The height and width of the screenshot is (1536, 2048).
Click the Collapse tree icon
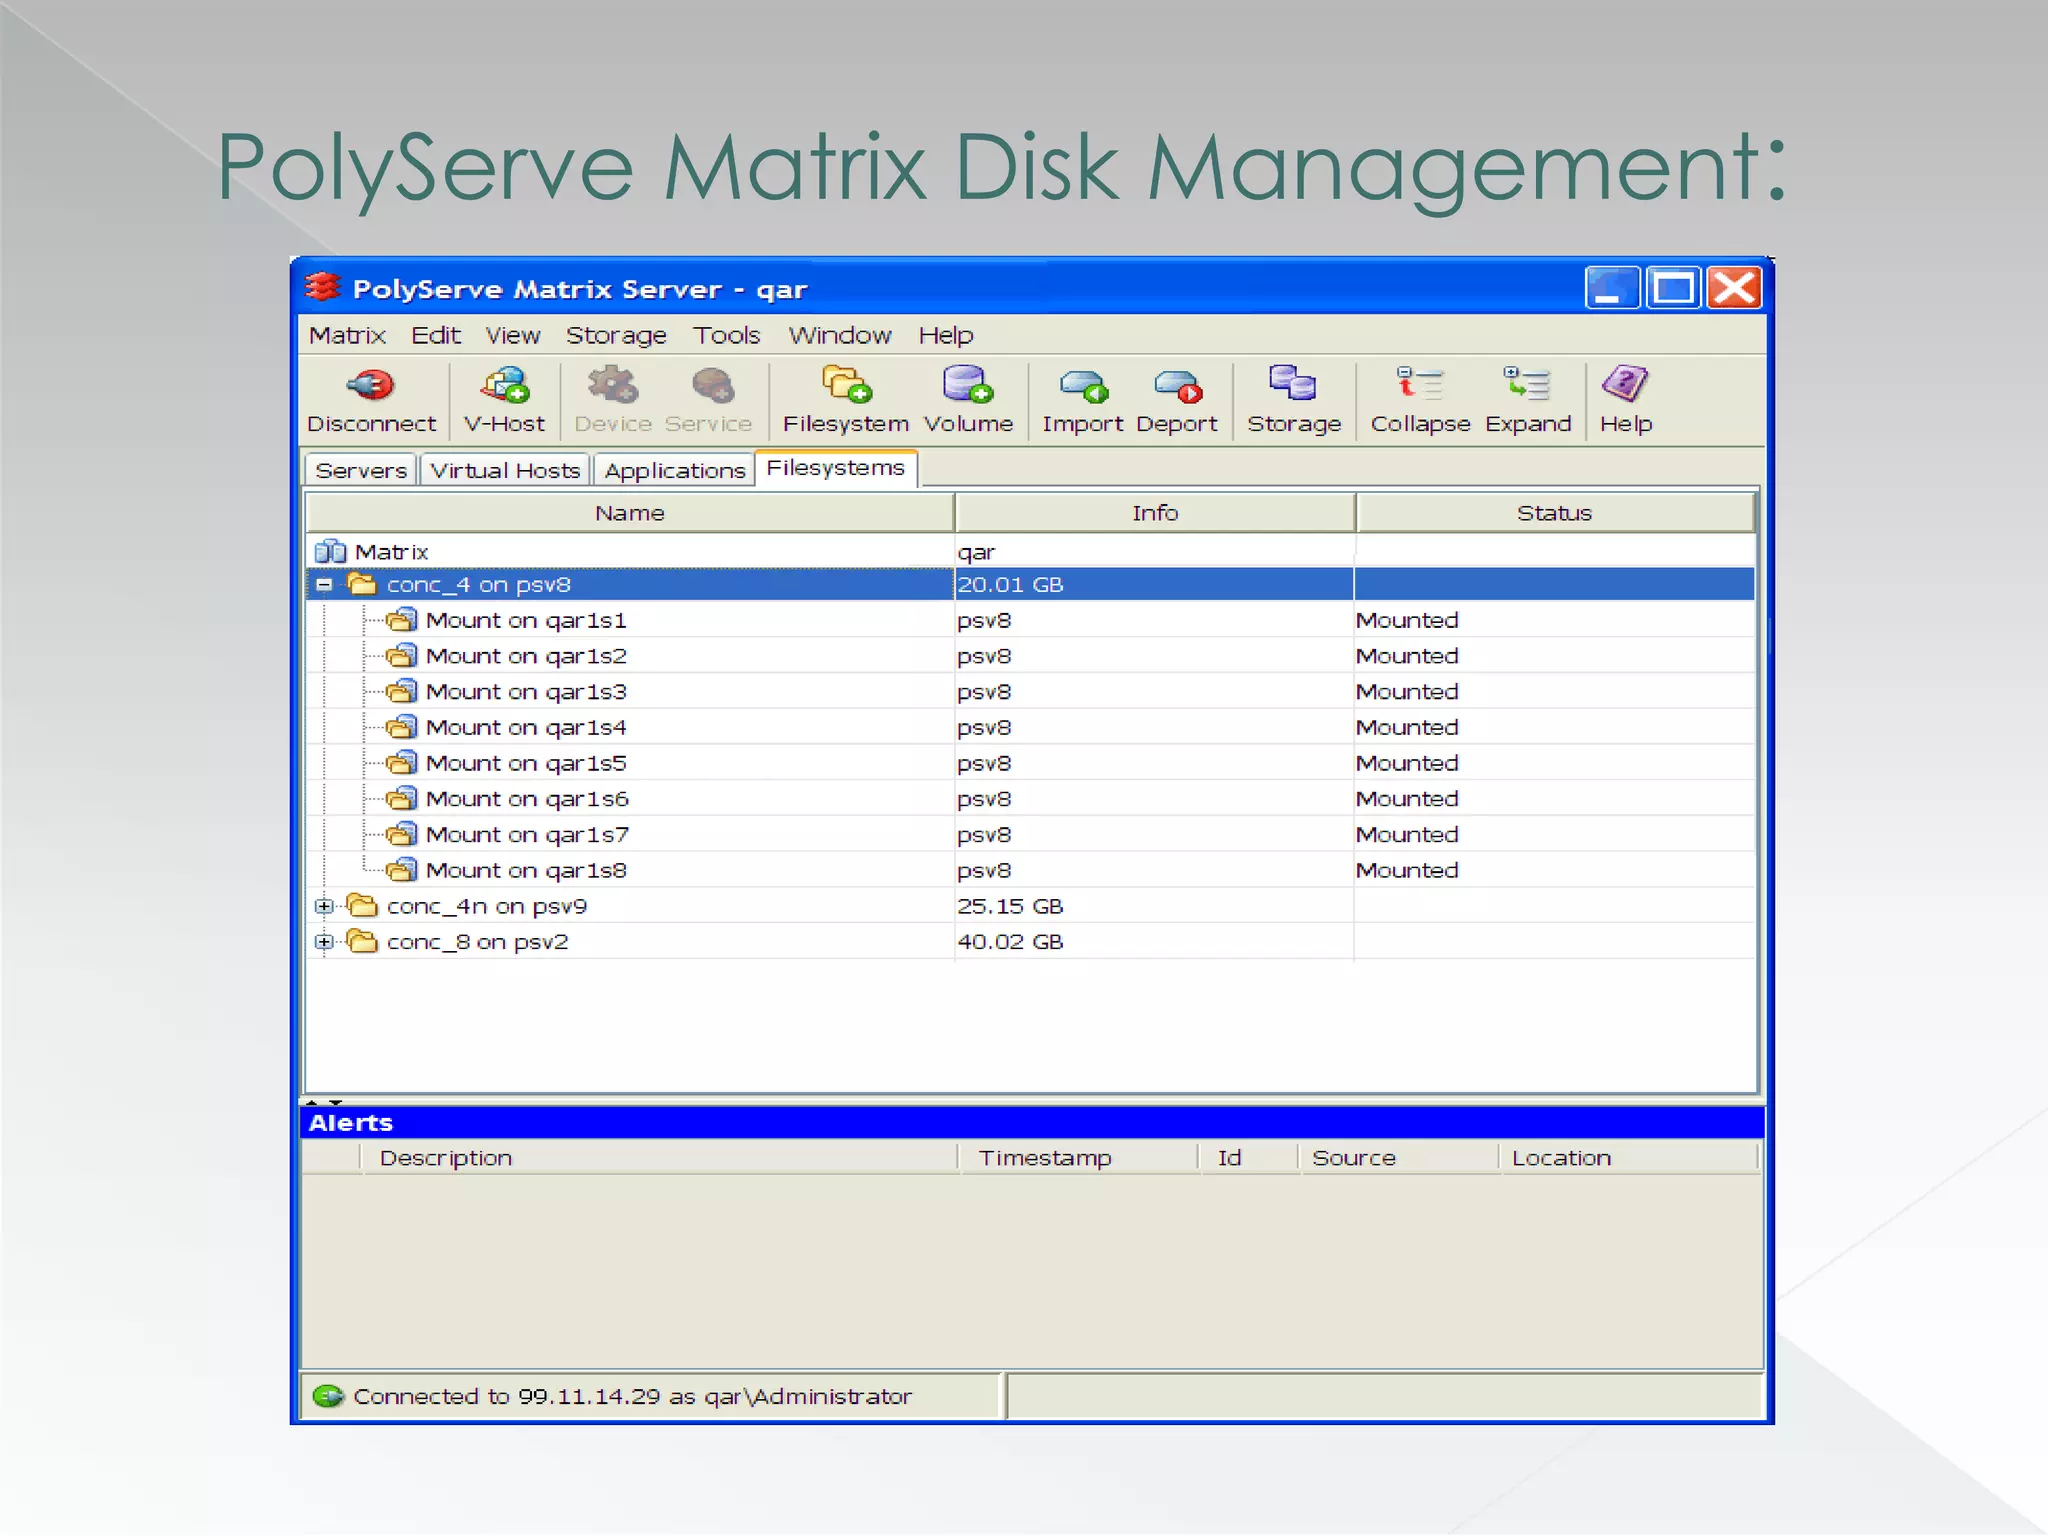(x=1420, y=383)
